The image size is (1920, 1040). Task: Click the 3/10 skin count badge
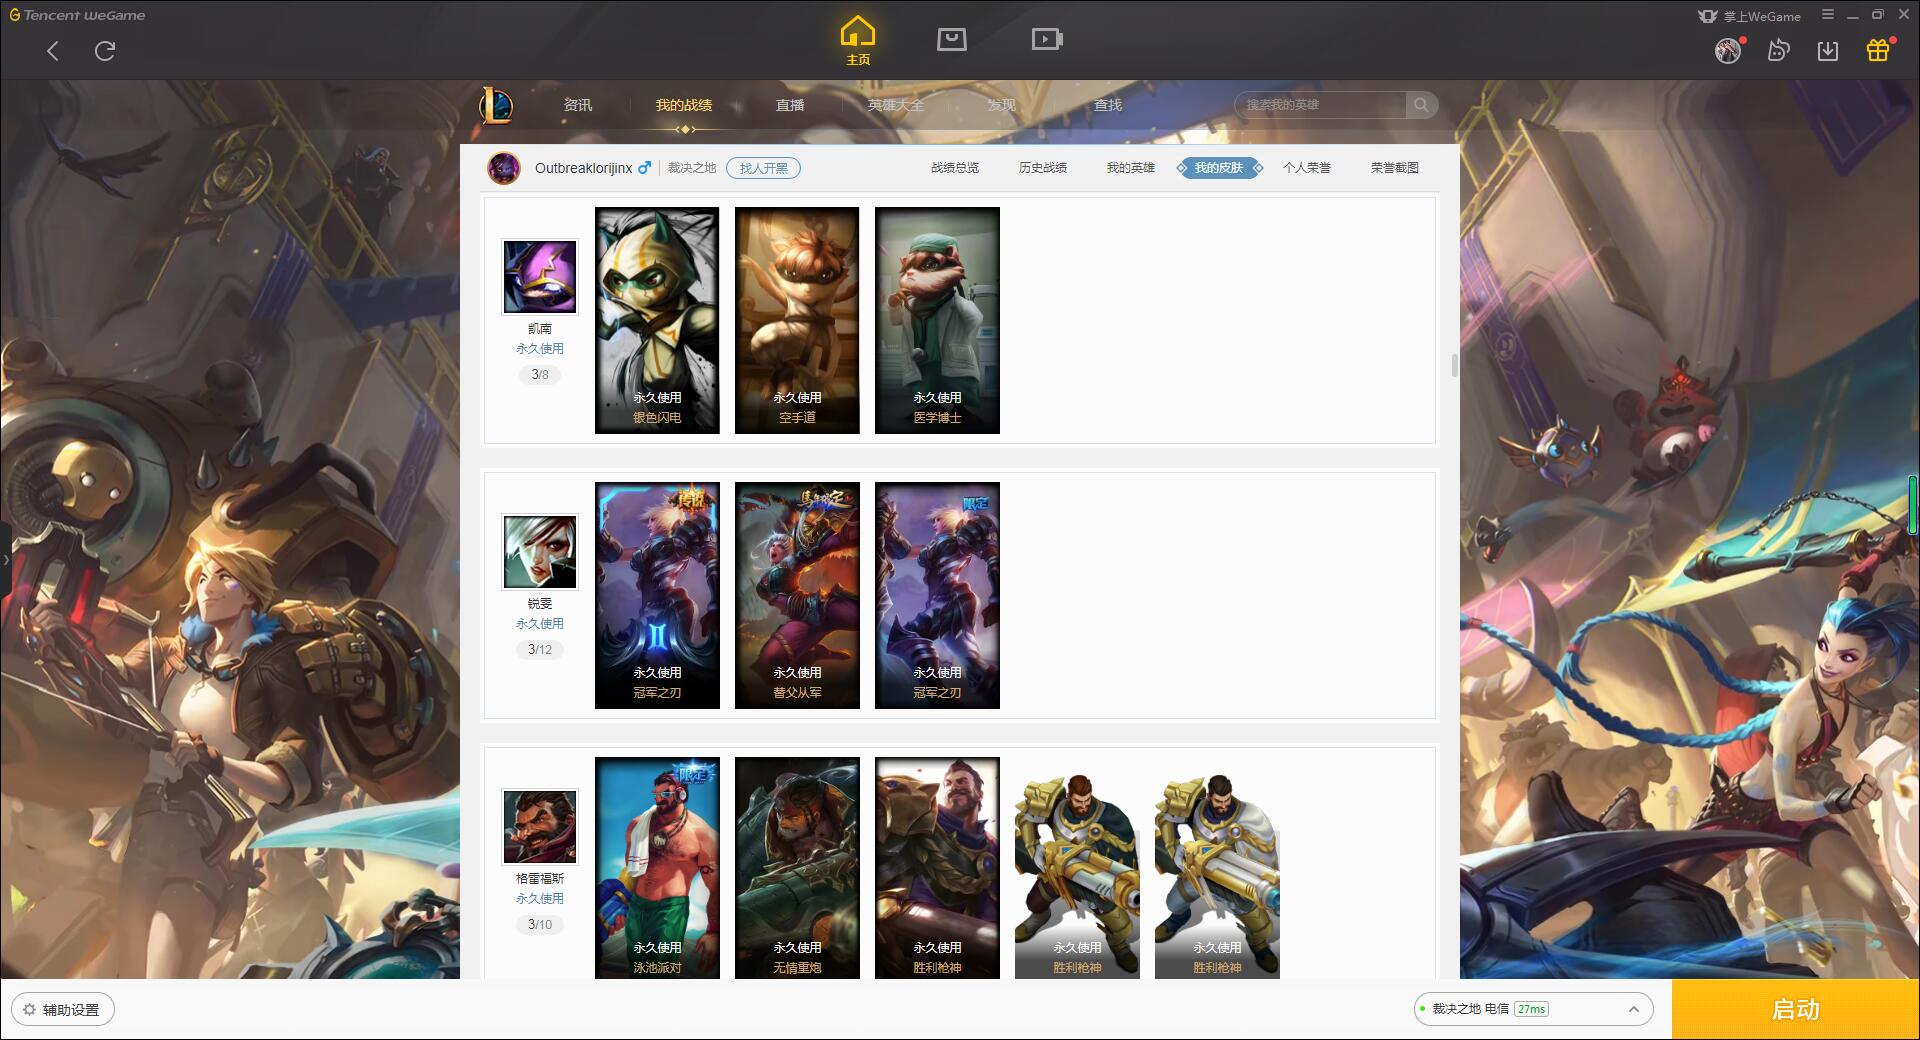click(x=540, y=925)
